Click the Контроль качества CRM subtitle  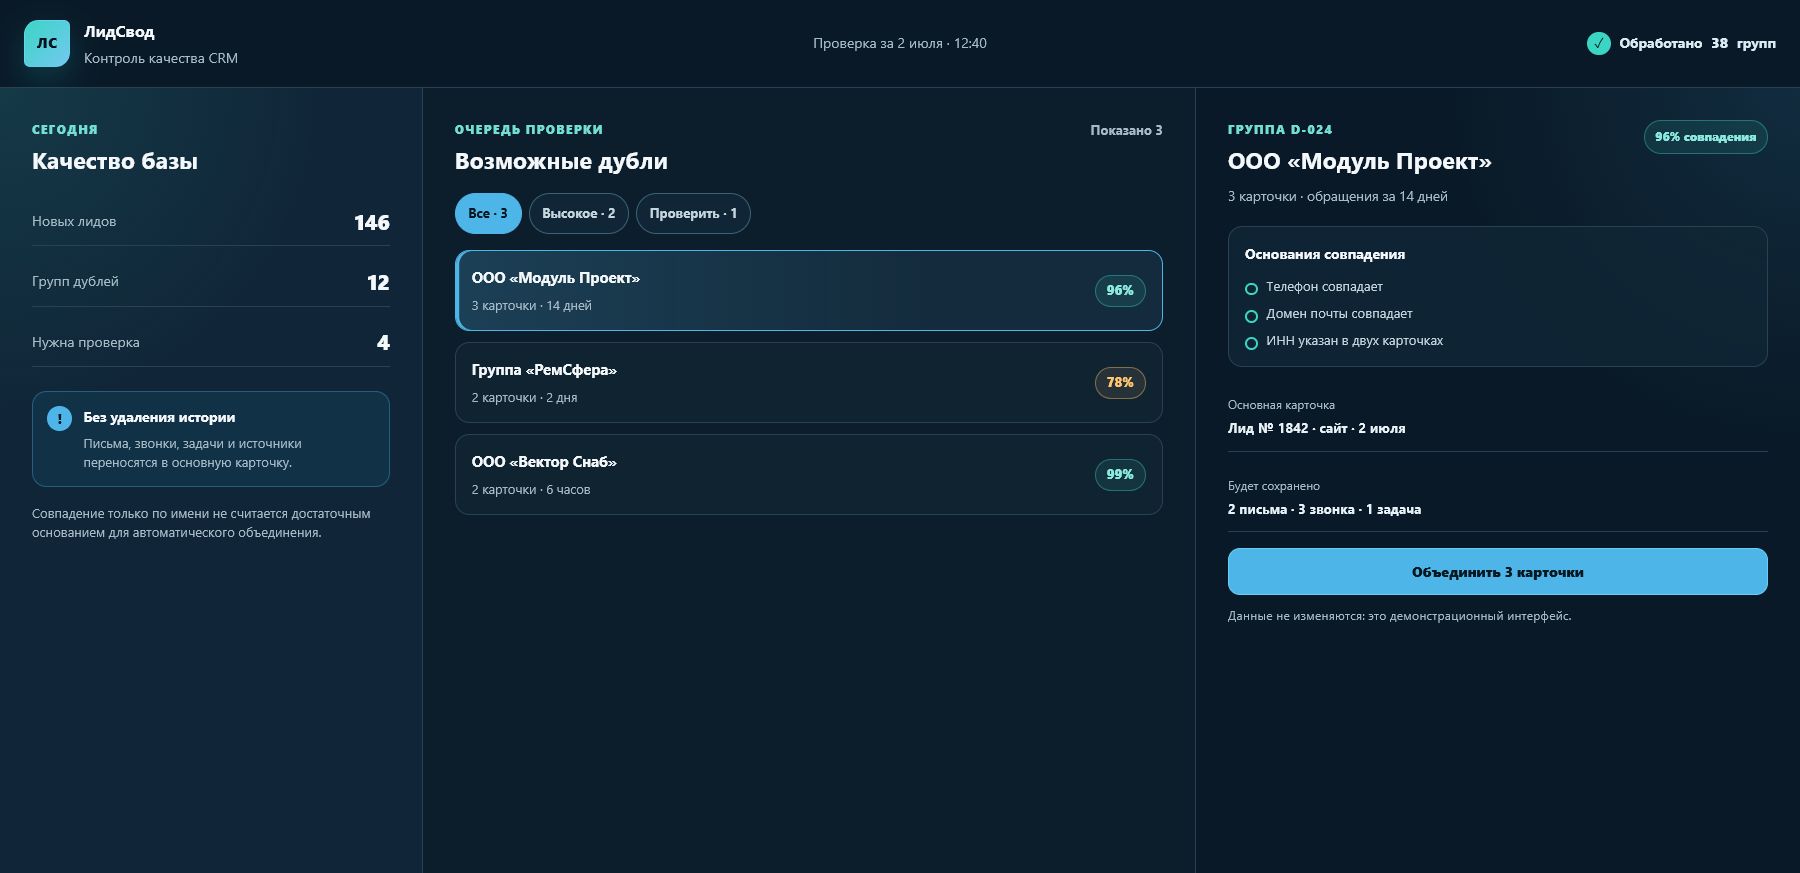pyautogui.click(x=161, y=58)
